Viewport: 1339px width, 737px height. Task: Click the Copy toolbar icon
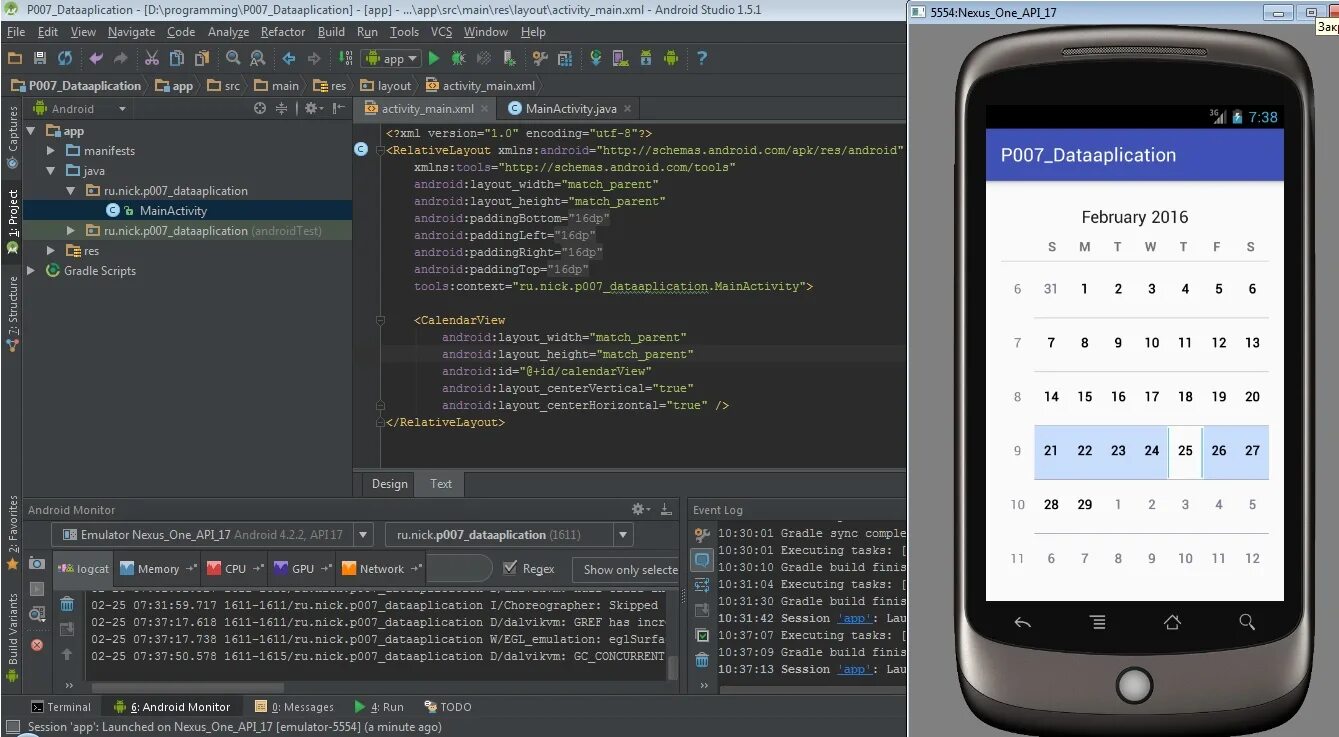177,59
